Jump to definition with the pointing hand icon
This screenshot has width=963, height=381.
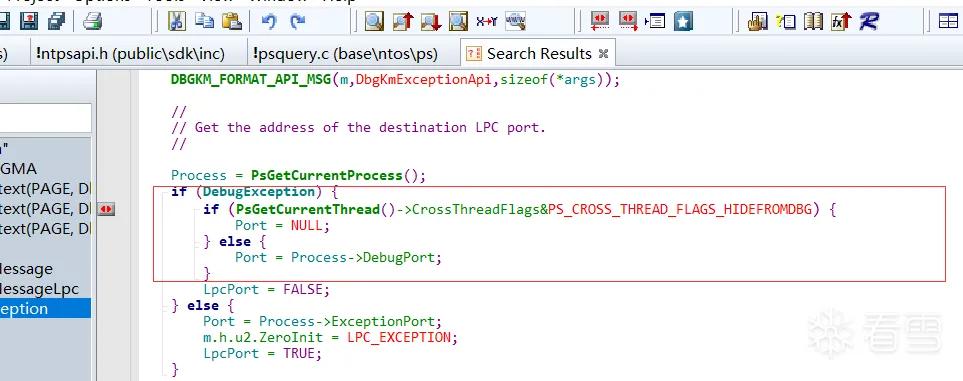[758, 22]
